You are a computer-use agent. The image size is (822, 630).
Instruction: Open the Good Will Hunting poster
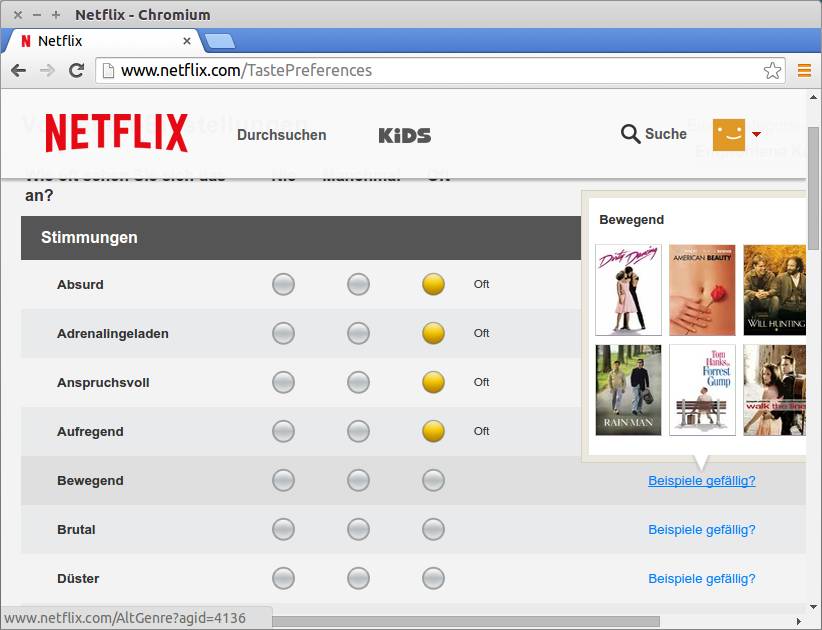click(774, 290)
